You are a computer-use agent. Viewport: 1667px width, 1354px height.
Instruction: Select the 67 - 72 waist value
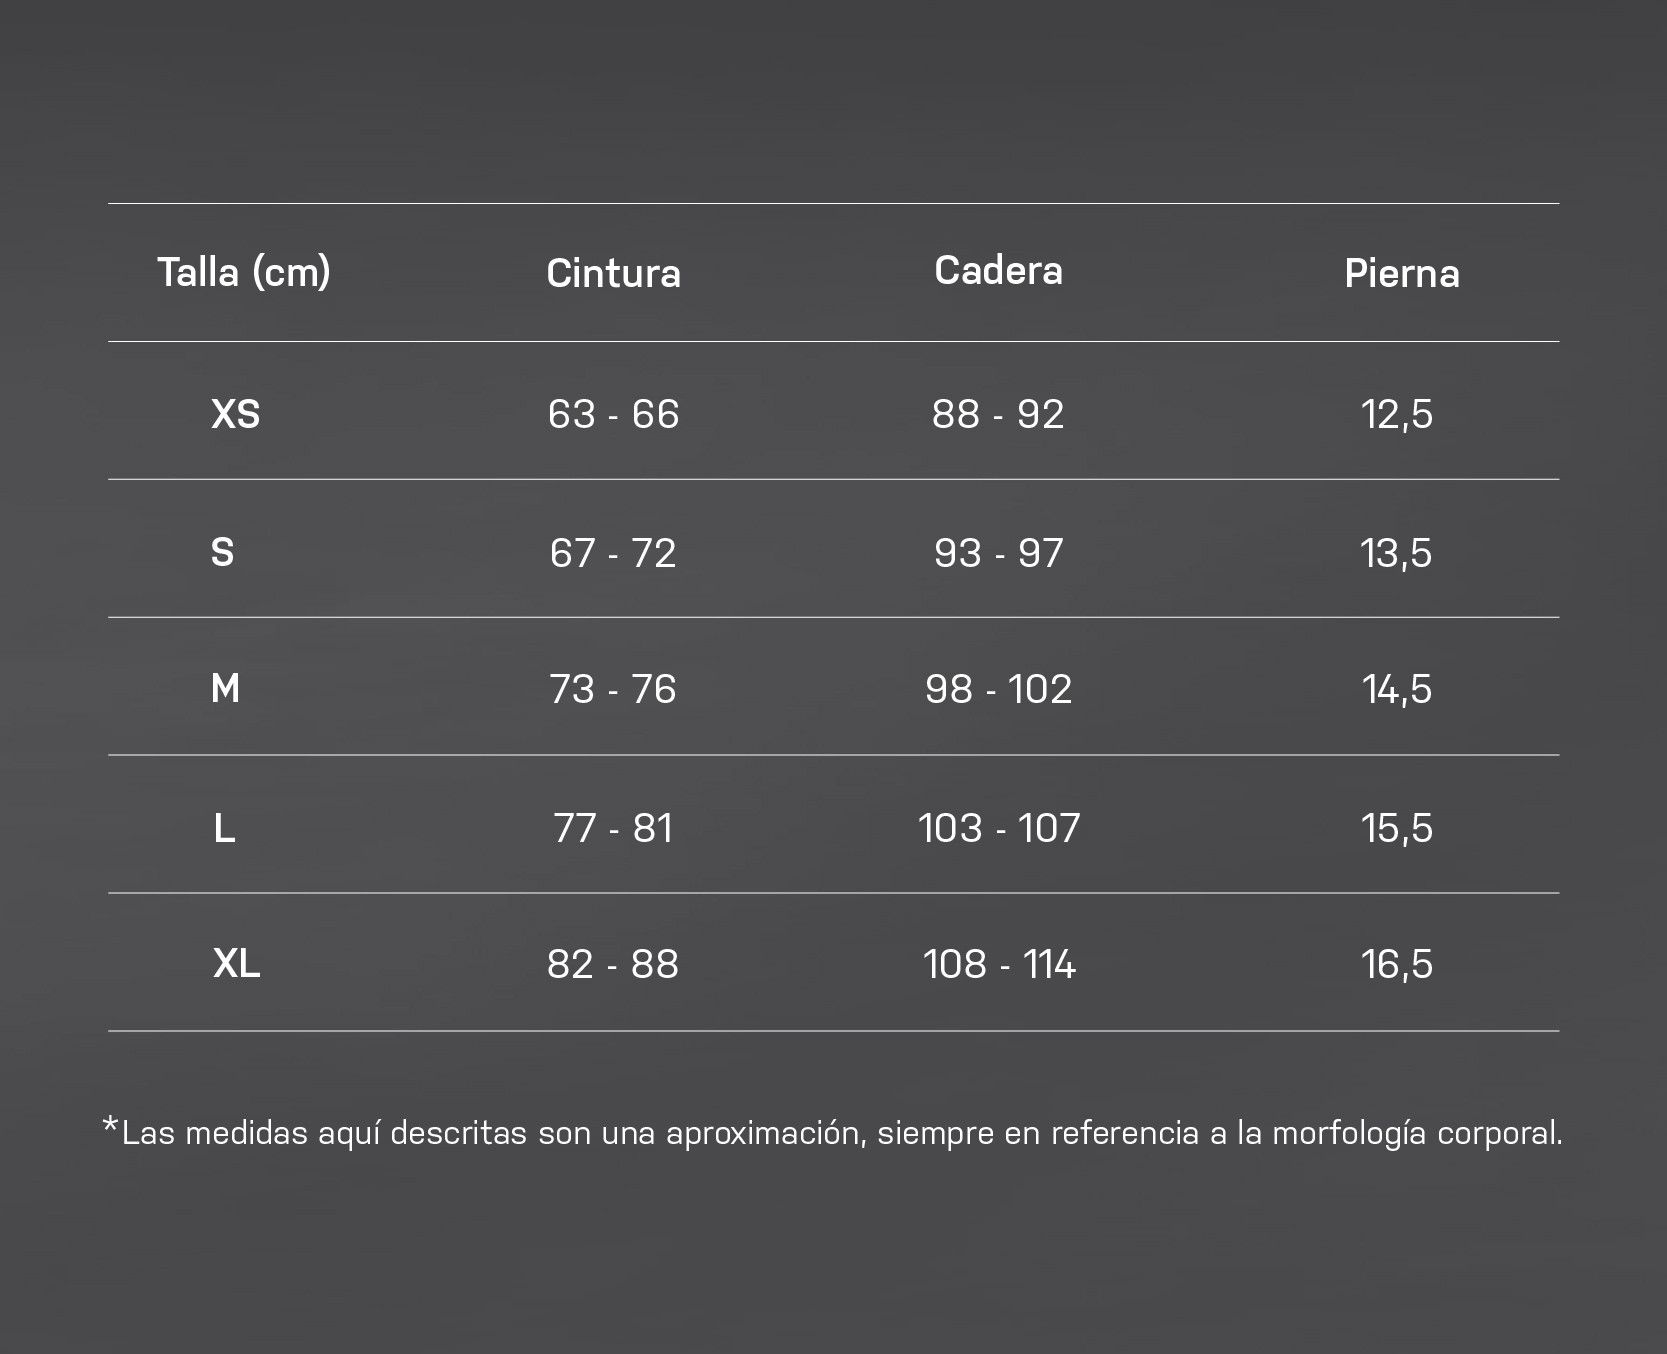coord(613,552)
